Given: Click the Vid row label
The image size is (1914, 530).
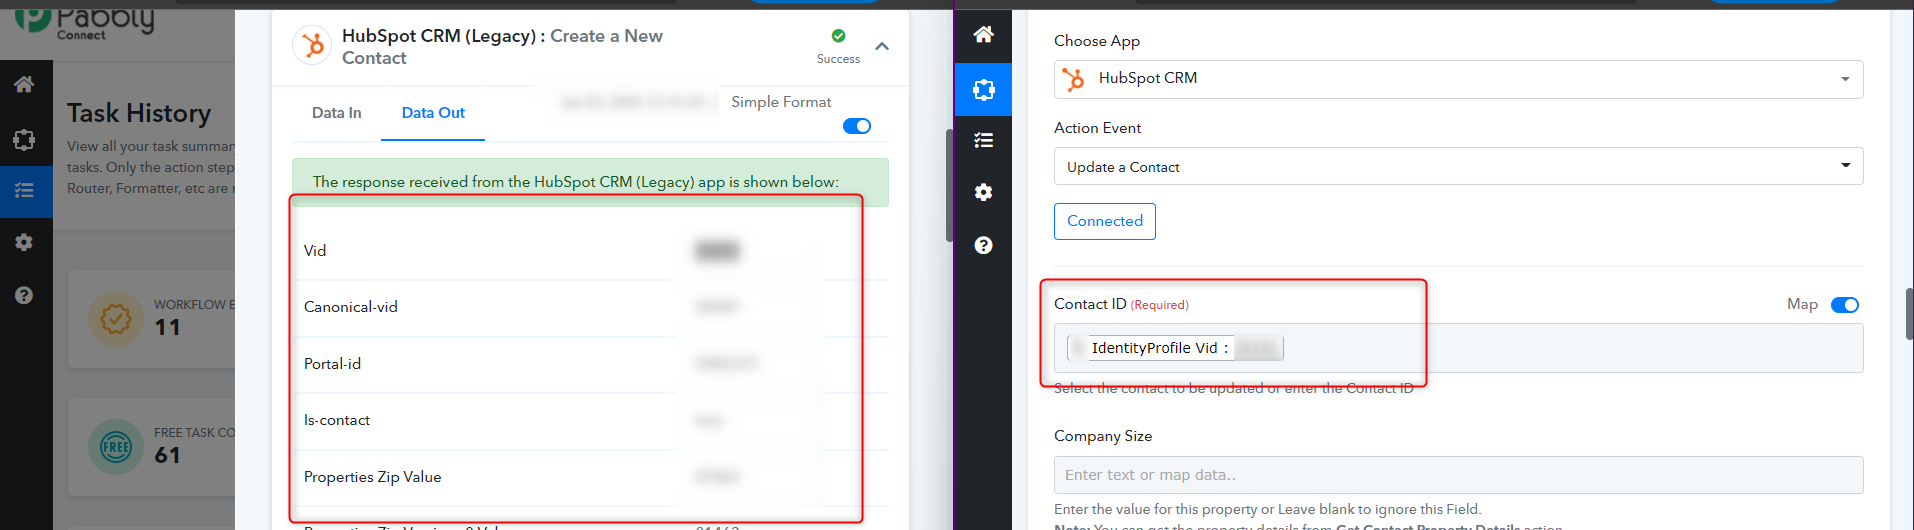Looking at the screenshot, I should 315,251.
